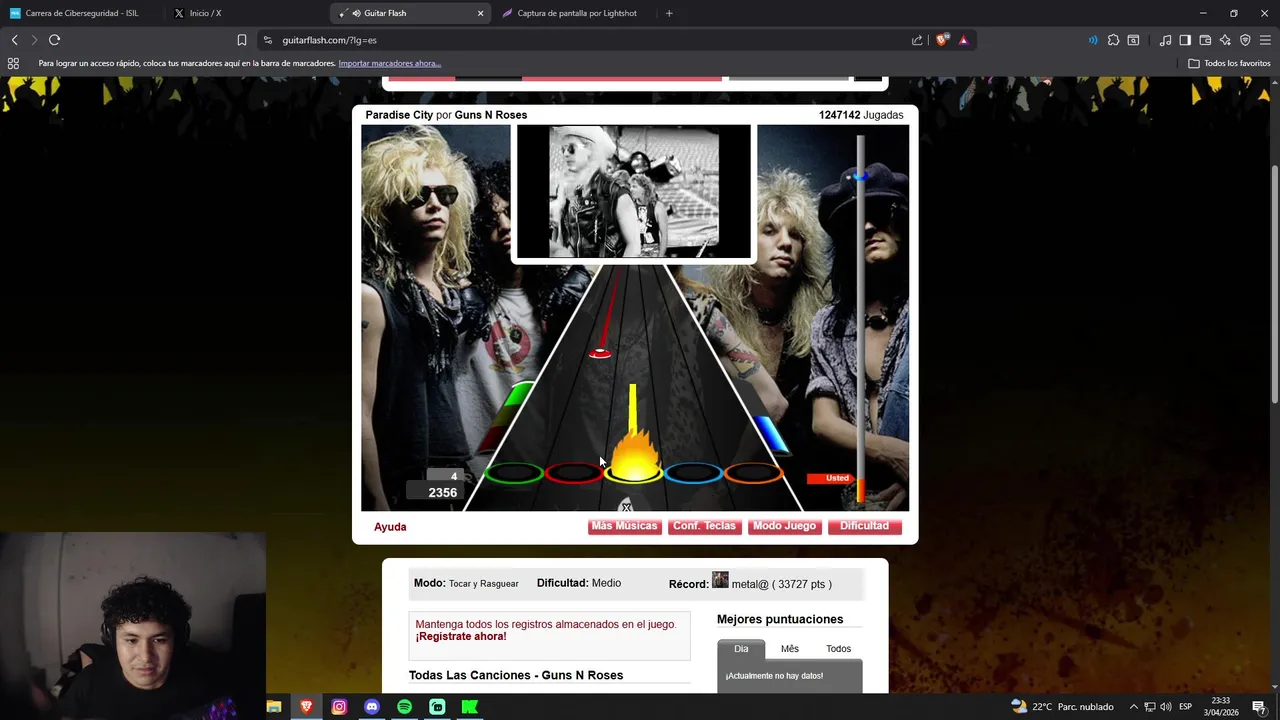1280x720 pixels.
Task: Click the Dificultad button
Action: point(864,526)
